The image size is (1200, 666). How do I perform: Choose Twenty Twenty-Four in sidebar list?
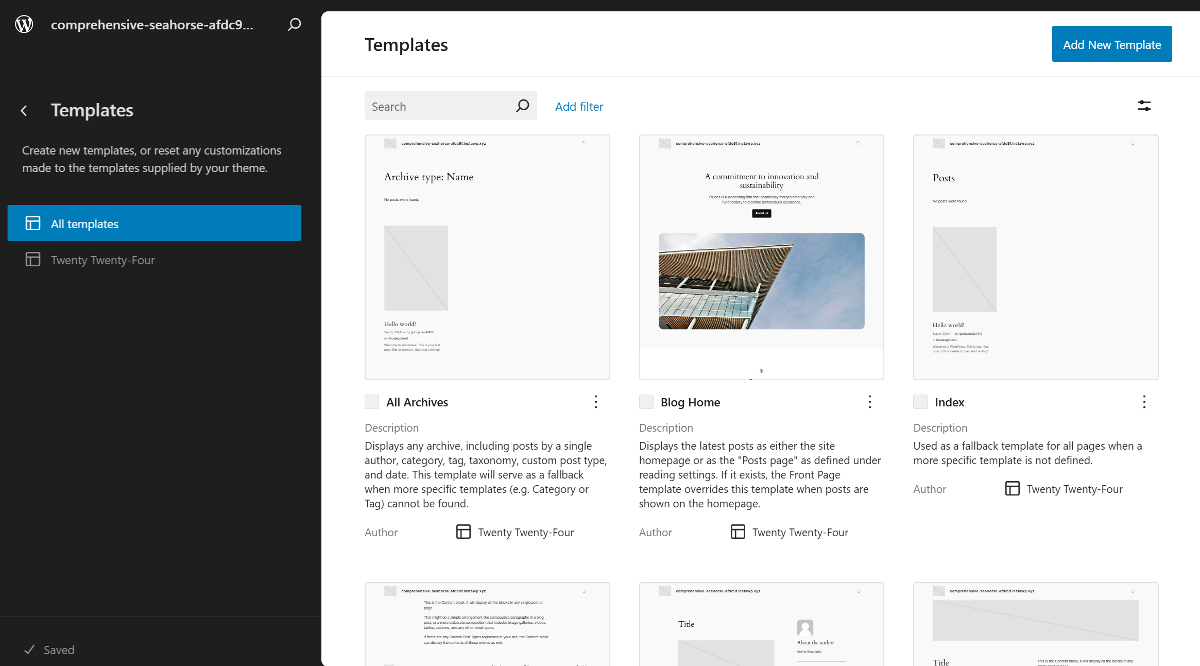coord(103,260)
